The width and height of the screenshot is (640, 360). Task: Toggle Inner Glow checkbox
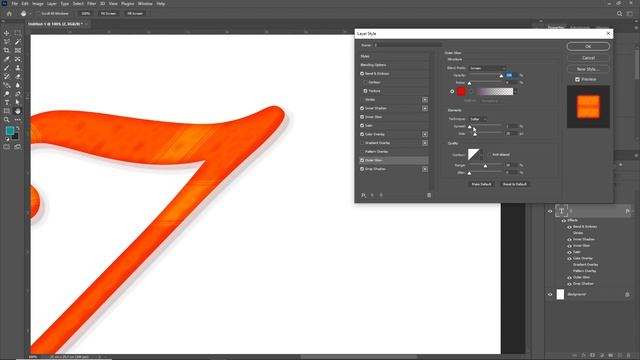(x=362, y=117)
